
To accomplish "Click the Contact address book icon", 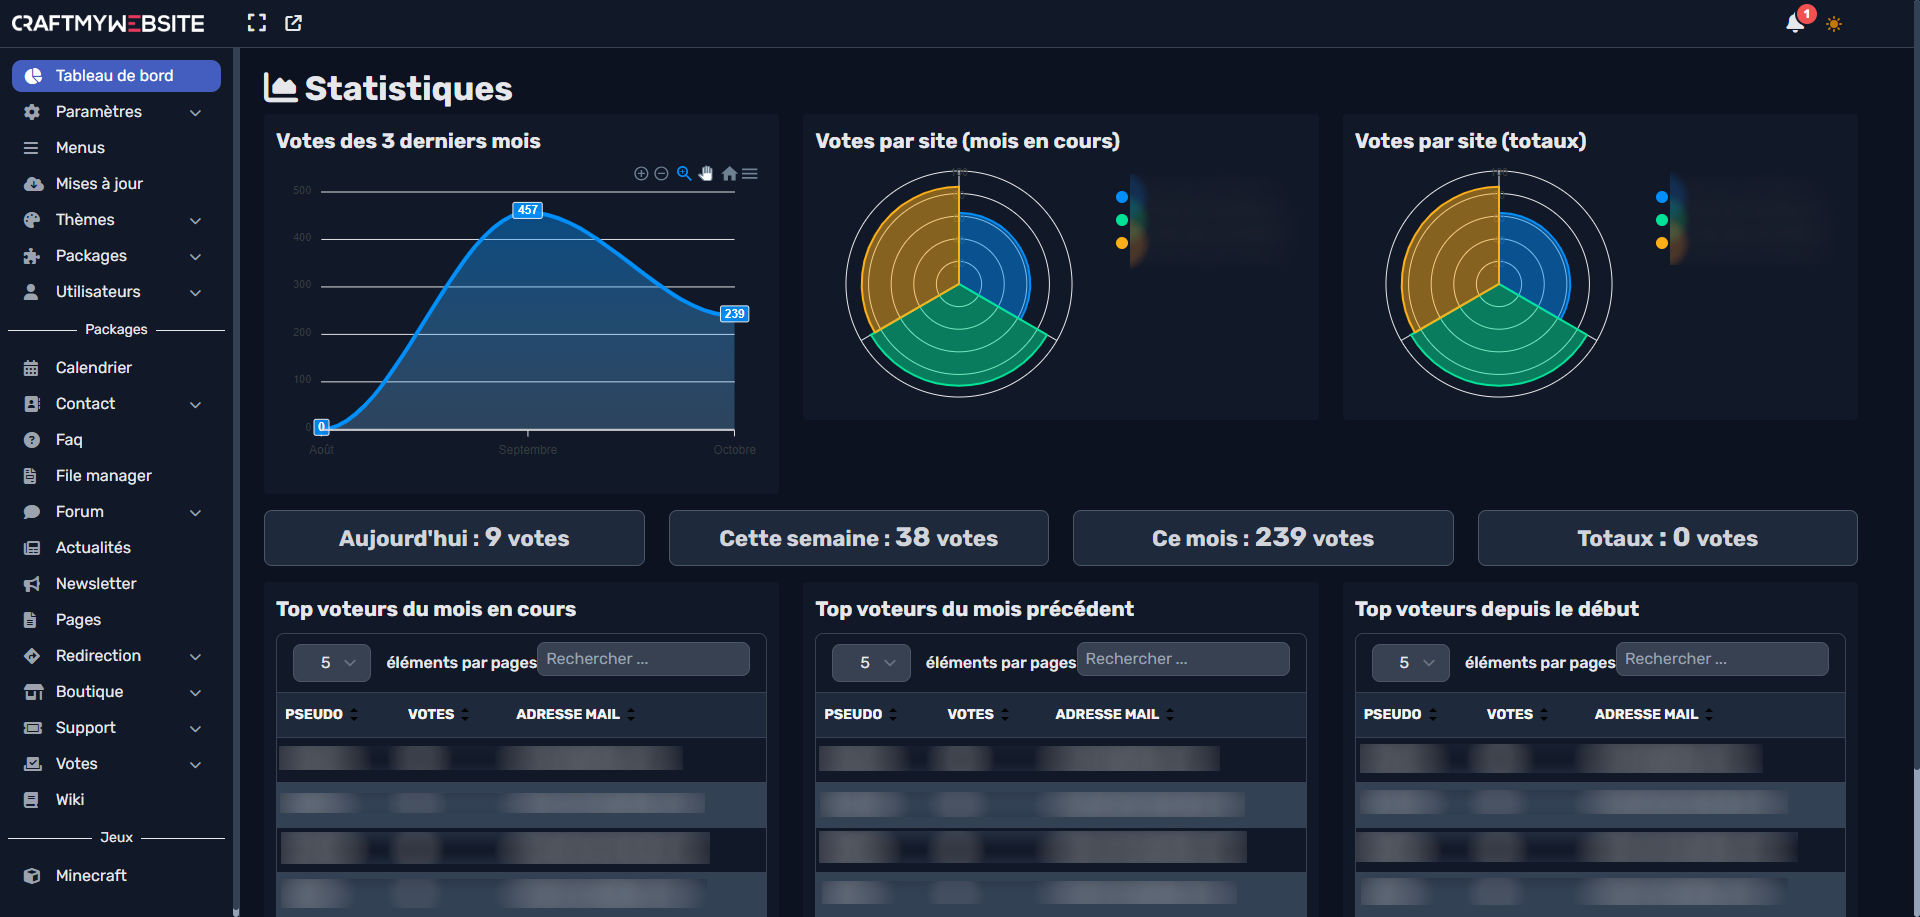I will point(32,404).
